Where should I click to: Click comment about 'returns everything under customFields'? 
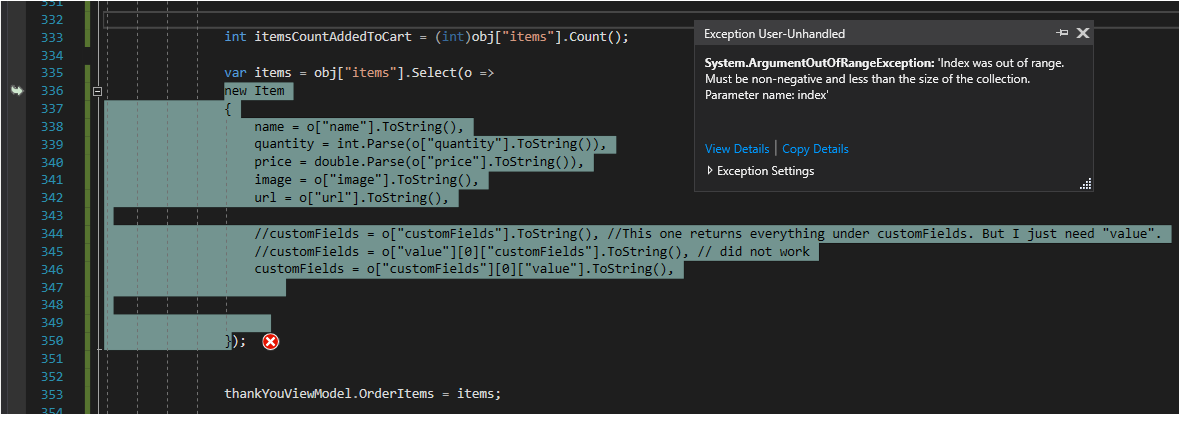point(708,234)
